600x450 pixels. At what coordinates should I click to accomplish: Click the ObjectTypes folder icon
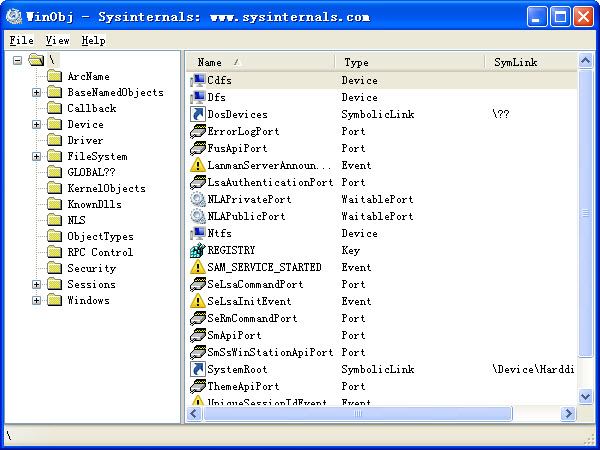click(x=55, y=236)
